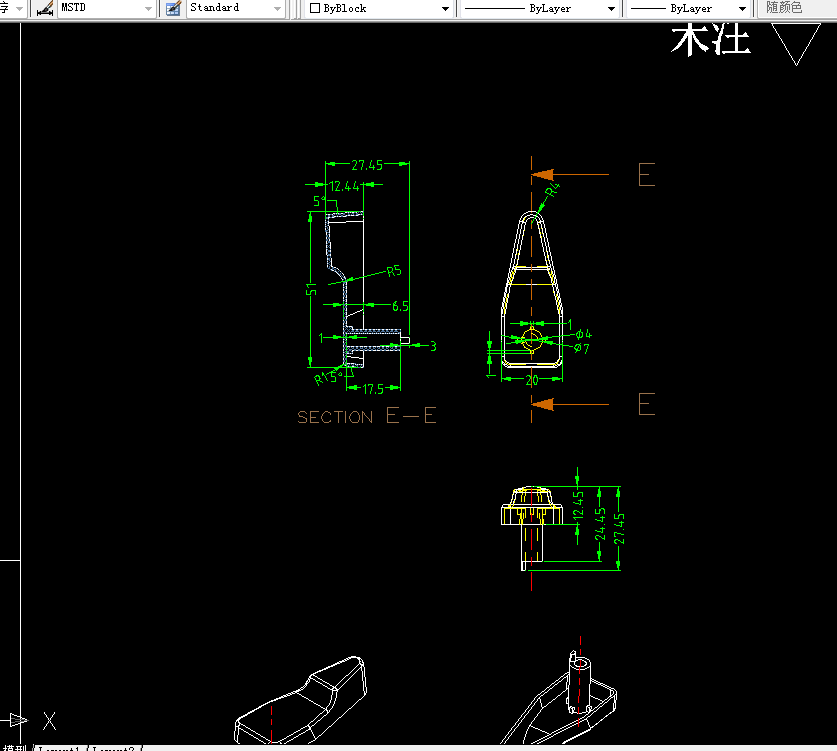Screen dimensions: 837x751
Task: Click the table style icon
Action: click(173, 8)
